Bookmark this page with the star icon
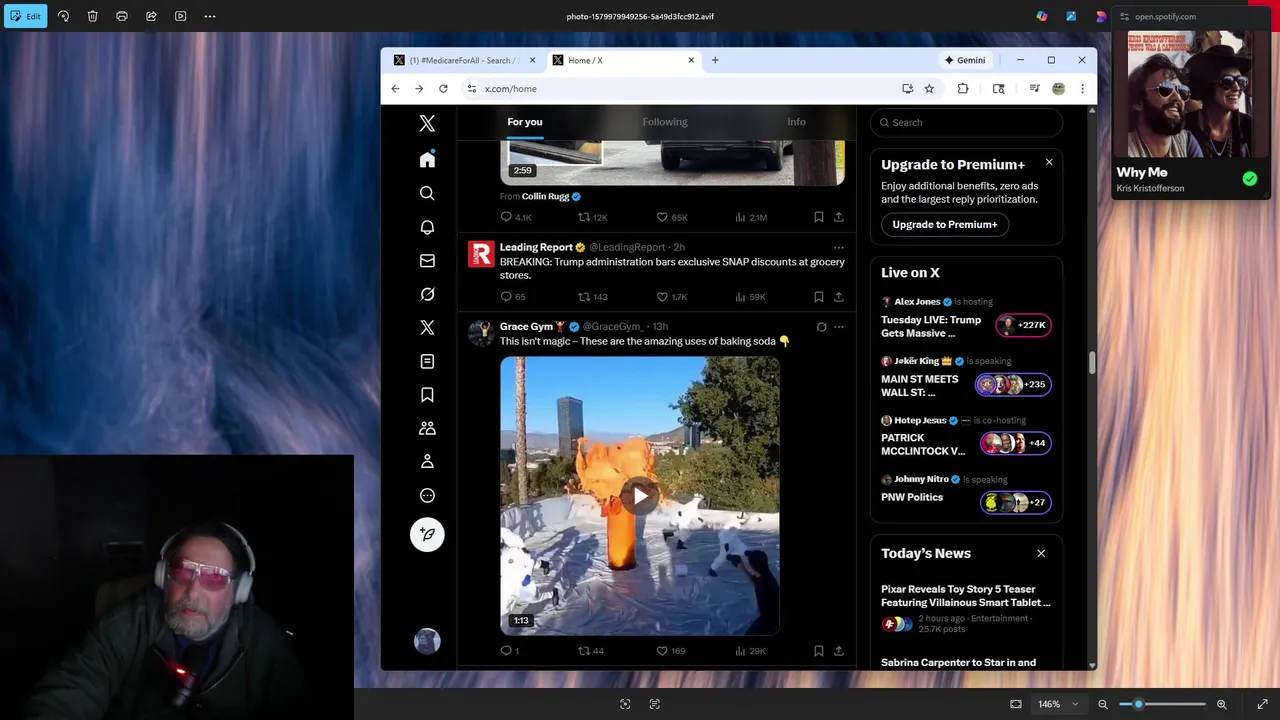Image resolution: width=1280 pixels, height=720 pixels. click(929, 88)
